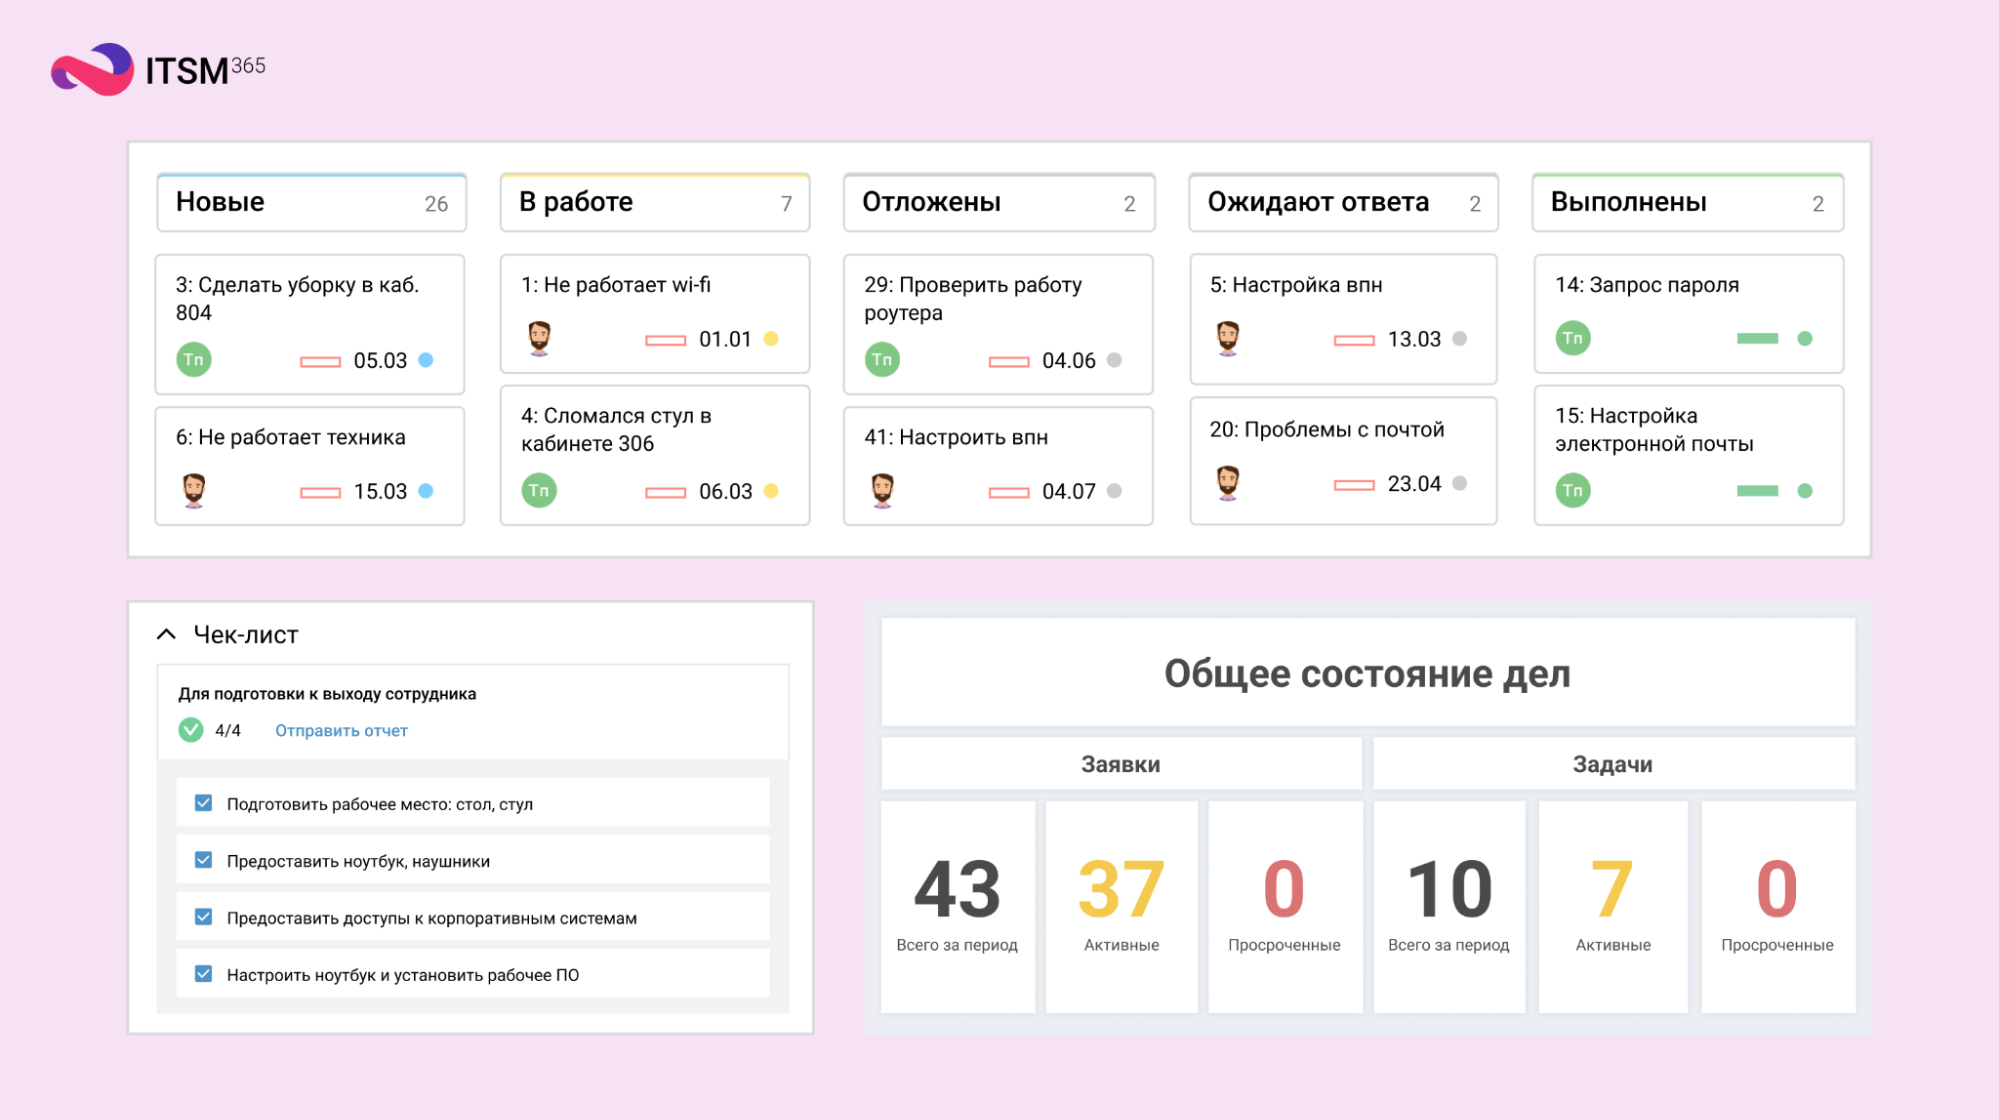Select Новые column header

click(313, 202)
